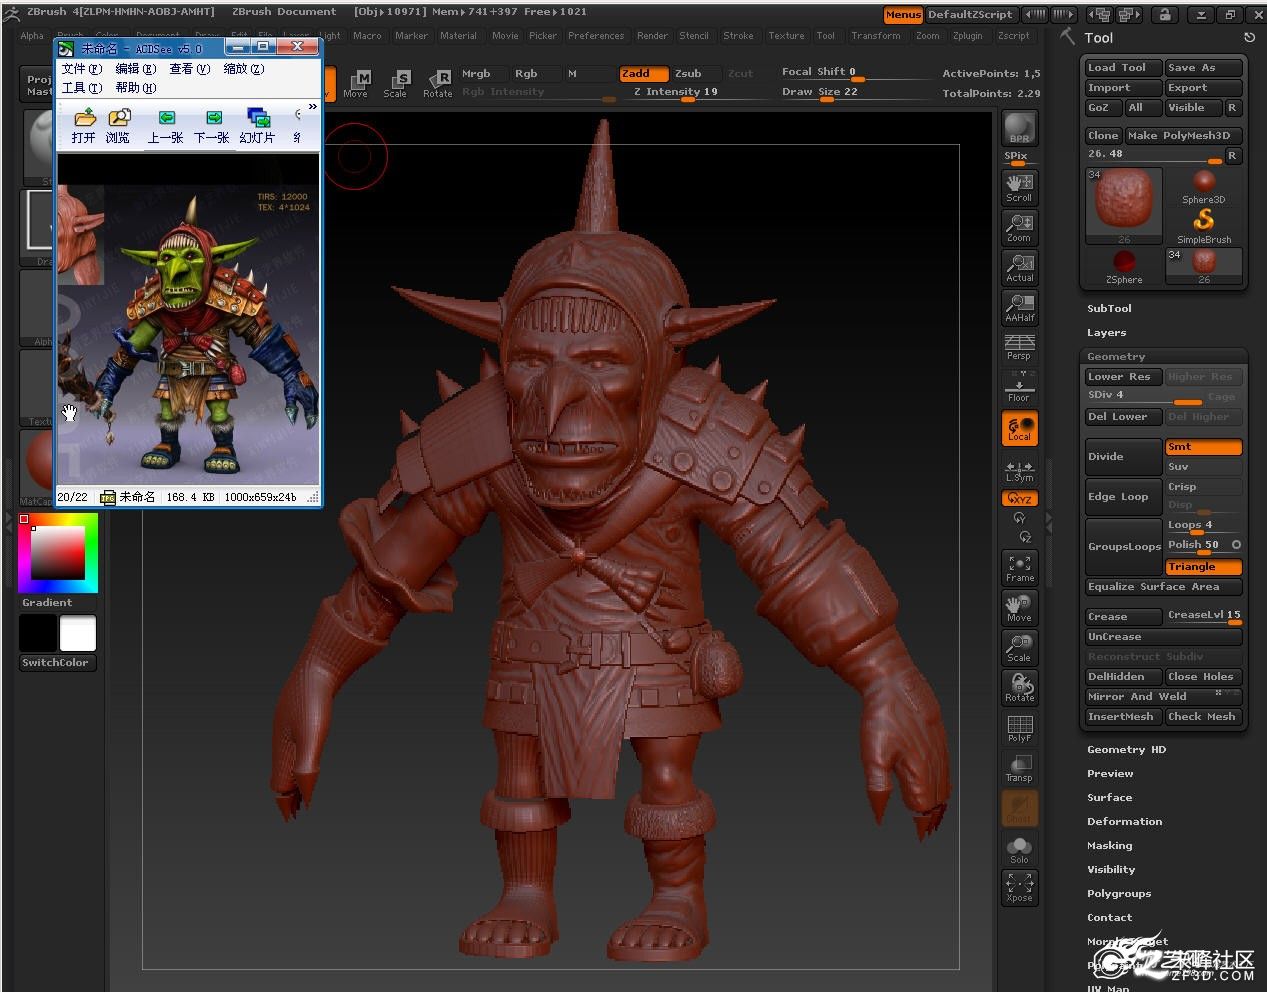Image resolution: width=1267 pixels, height=992 pixels.
Task: Select the SimpleBrush tool
Action: tap(1204, 225)
